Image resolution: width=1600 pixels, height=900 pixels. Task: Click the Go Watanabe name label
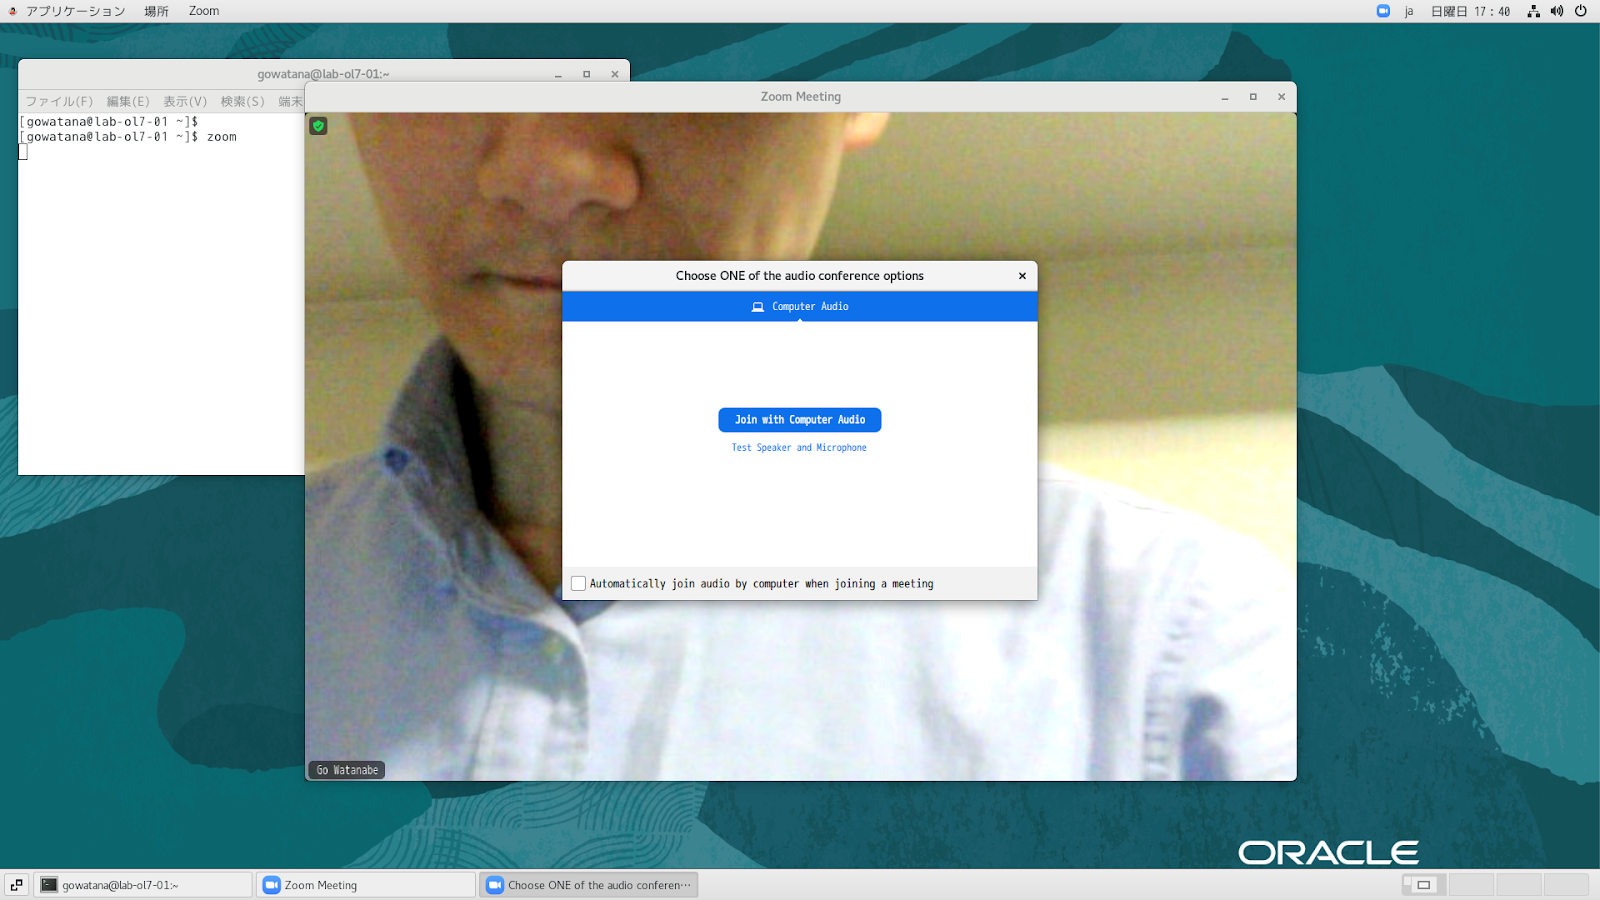347,770
